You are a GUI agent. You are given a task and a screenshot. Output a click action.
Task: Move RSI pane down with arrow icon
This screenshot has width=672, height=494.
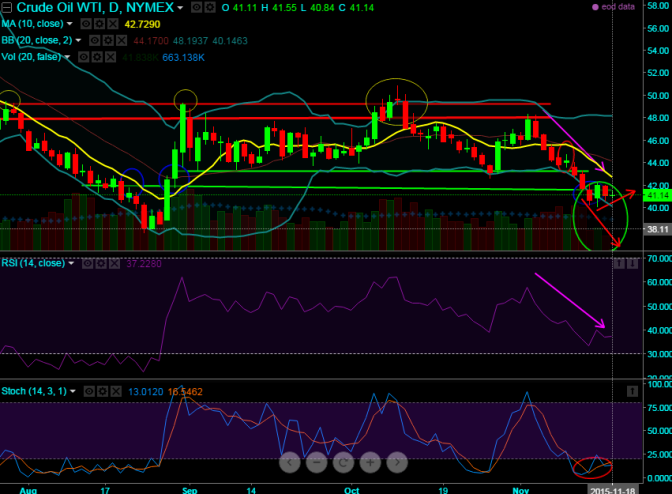tap(632, 263)
